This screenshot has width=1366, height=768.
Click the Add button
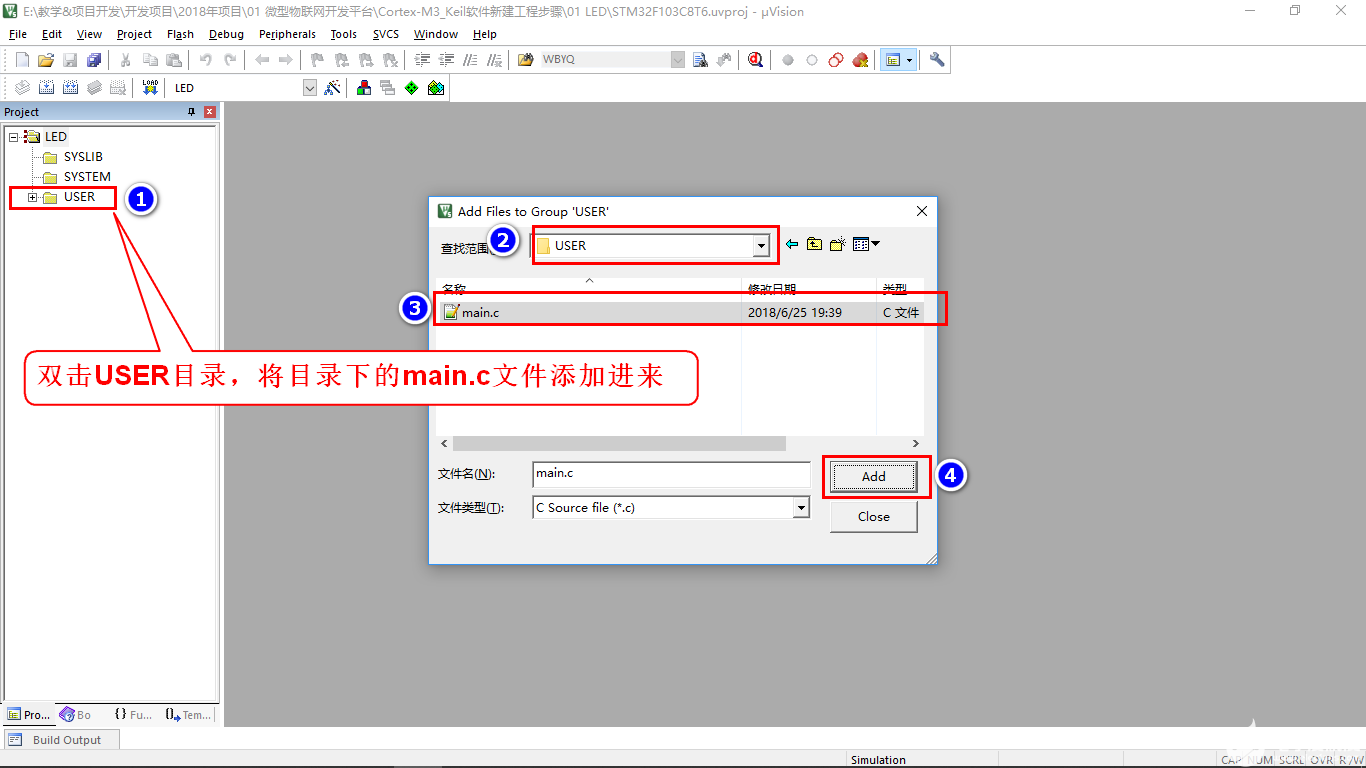click(x=873, y=477)
